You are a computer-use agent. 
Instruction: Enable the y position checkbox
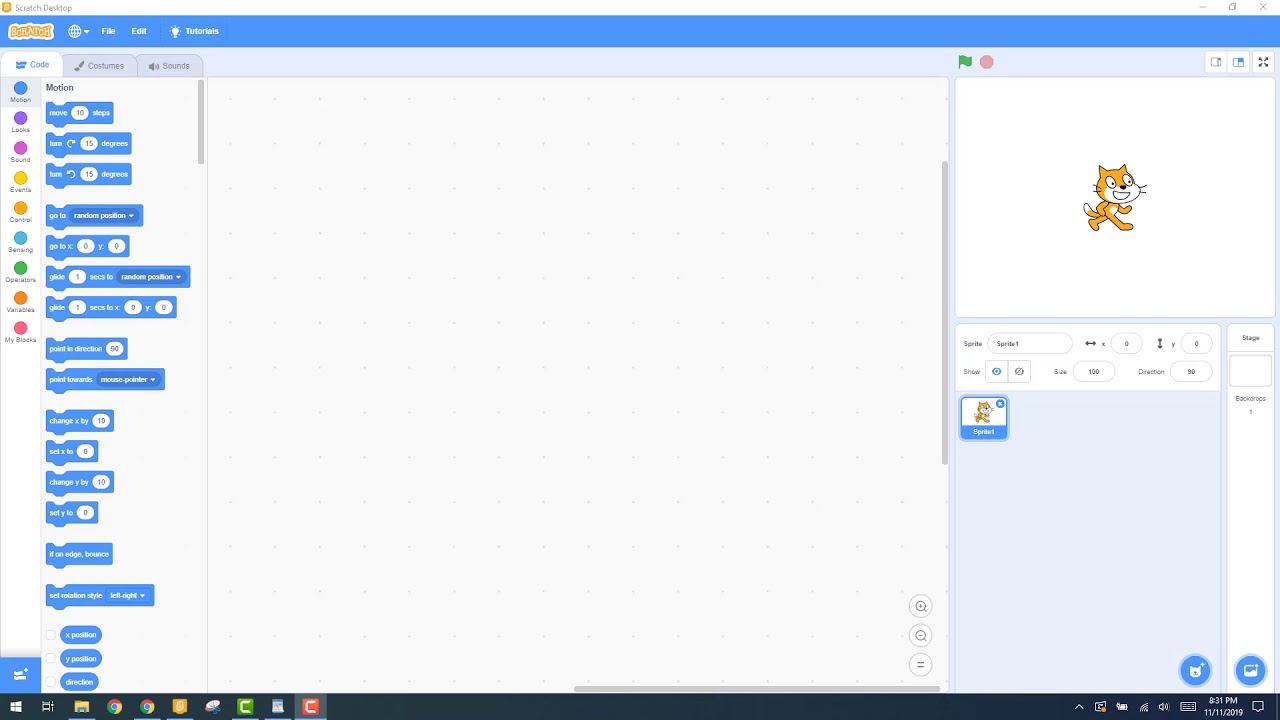[x=51, y=659]
